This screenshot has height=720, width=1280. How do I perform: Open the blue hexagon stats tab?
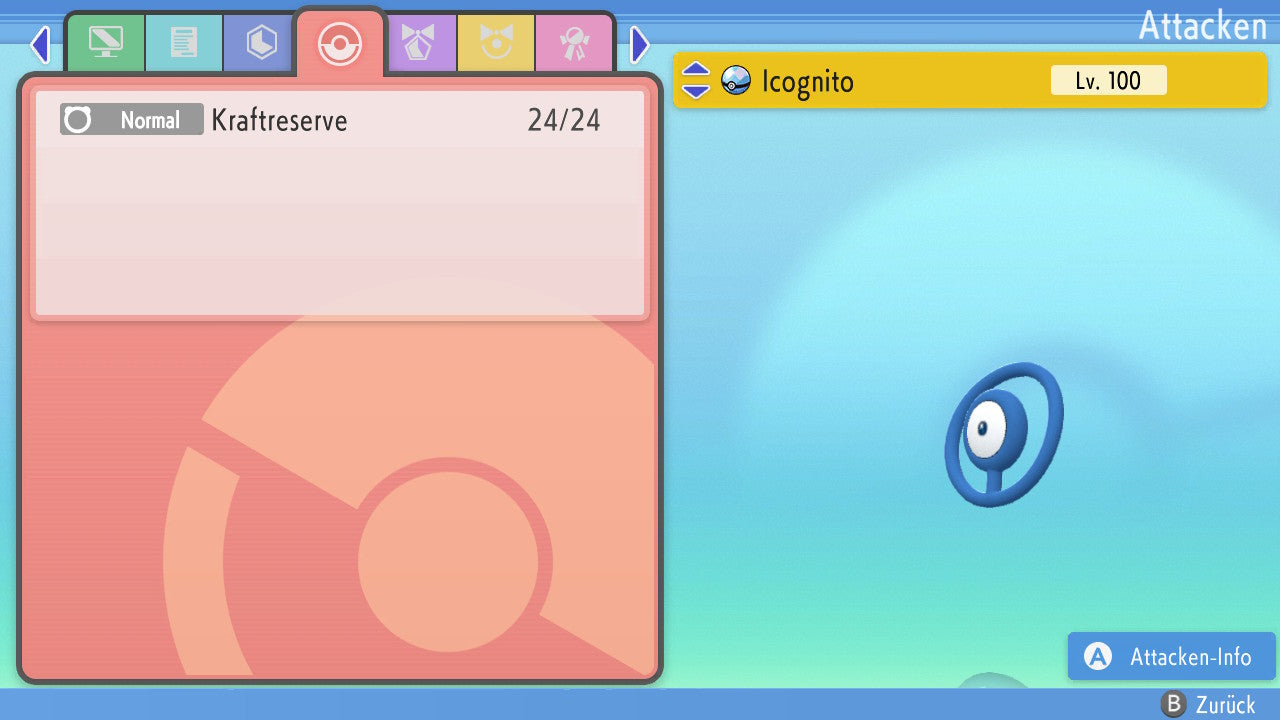261,43
